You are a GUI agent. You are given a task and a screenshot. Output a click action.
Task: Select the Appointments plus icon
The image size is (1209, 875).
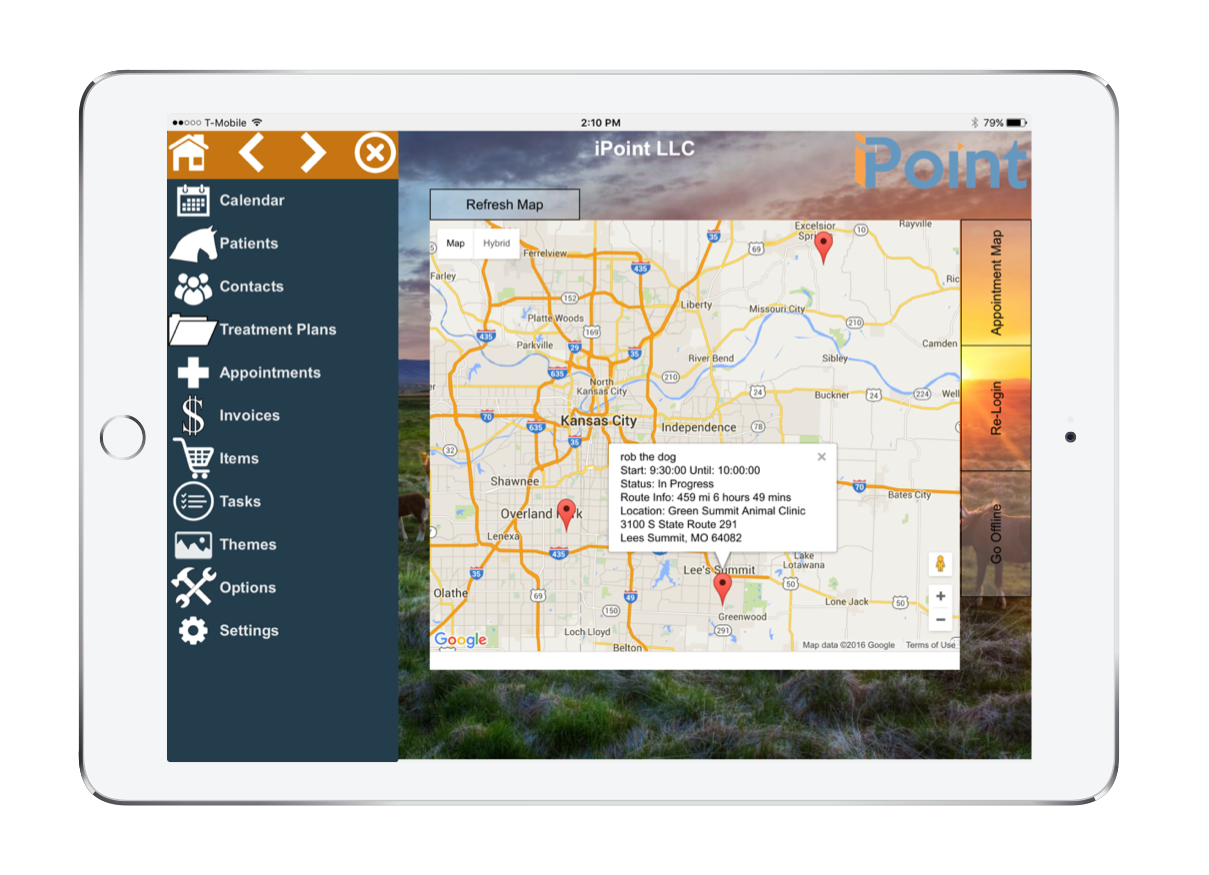(193, 373)
